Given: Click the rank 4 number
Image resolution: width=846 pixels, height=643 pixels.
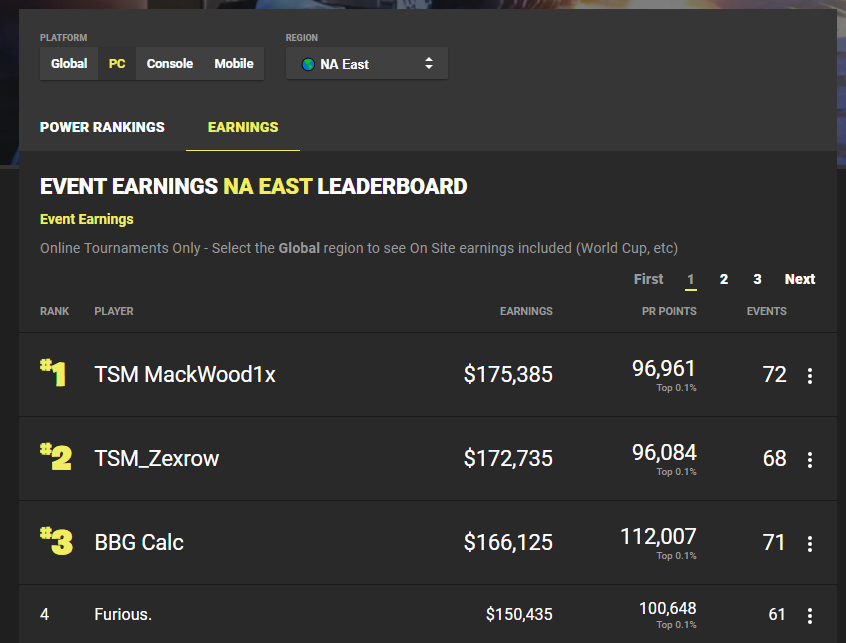Looking at the screenshot, I should tap(45, 614).
